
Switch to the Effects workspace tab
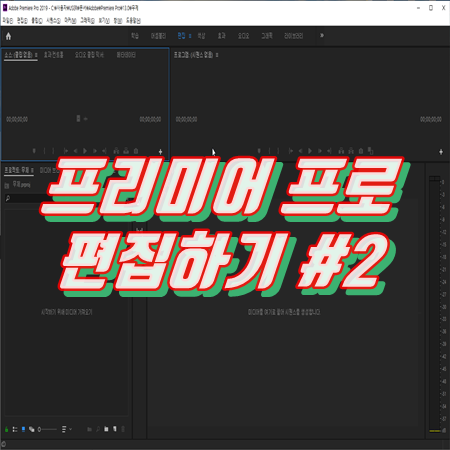(221, 36)
